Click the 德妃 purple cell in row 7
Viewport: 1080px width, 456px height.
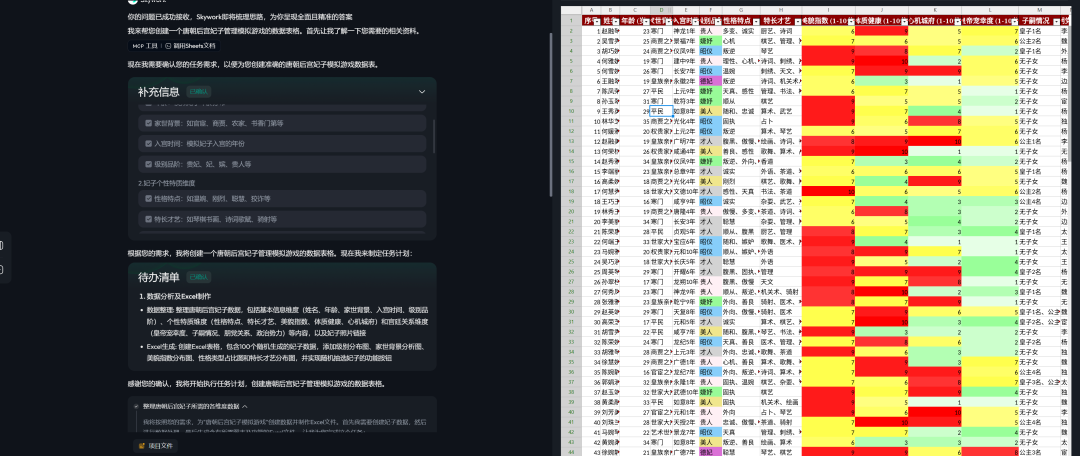coord(710,81)
